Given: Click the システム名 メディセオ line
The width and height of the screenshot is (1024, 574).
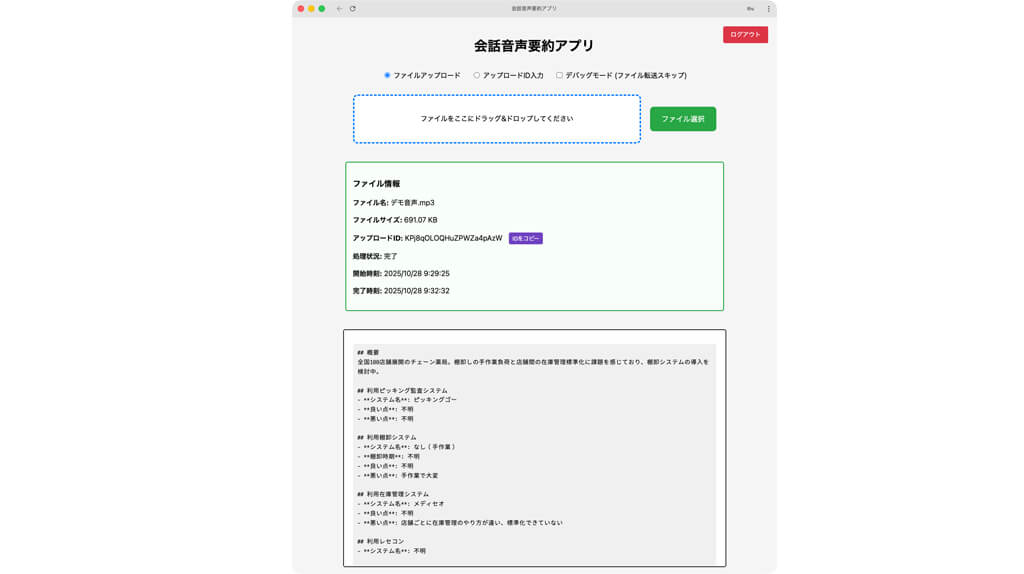Looking at the screenshot, I should click(x=401, y=504).
